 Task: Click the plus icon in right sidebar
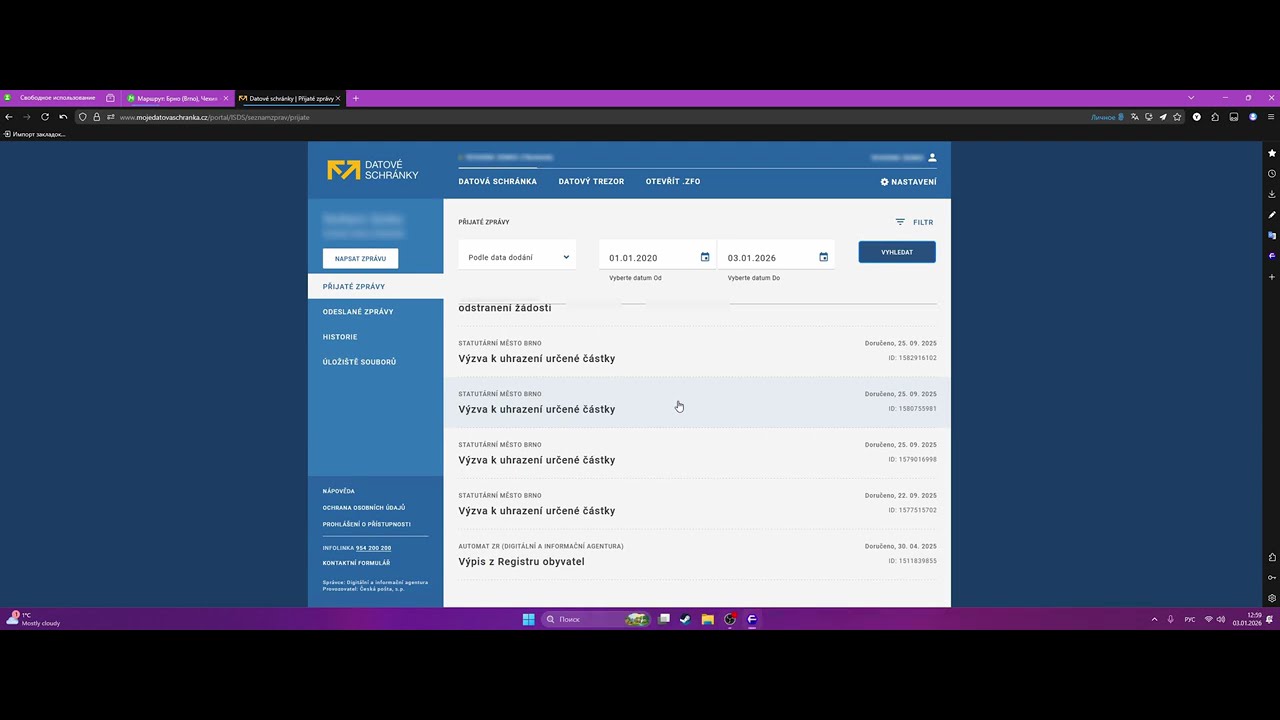click(x=1272, y=277)
